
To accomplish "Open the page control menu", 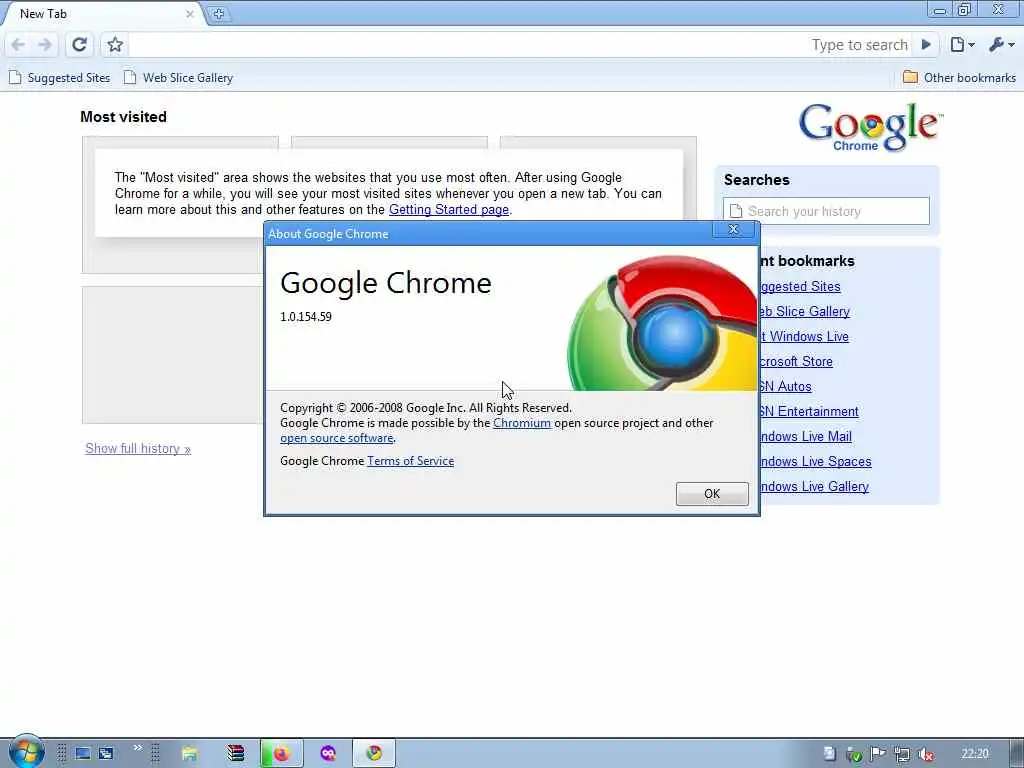I will 963,44.
